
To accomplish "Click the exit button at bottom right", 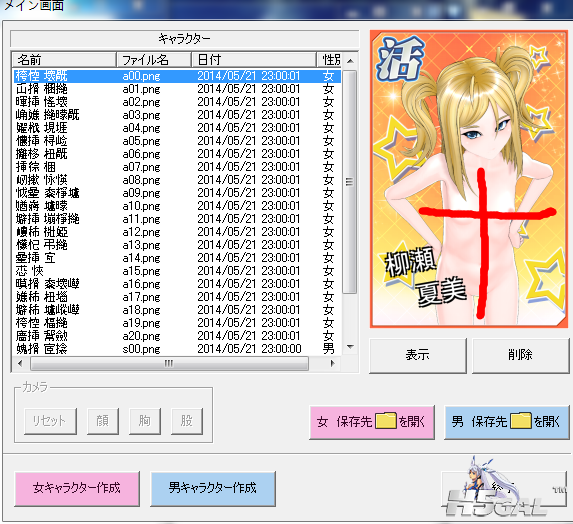I will (x=505, y=489).
